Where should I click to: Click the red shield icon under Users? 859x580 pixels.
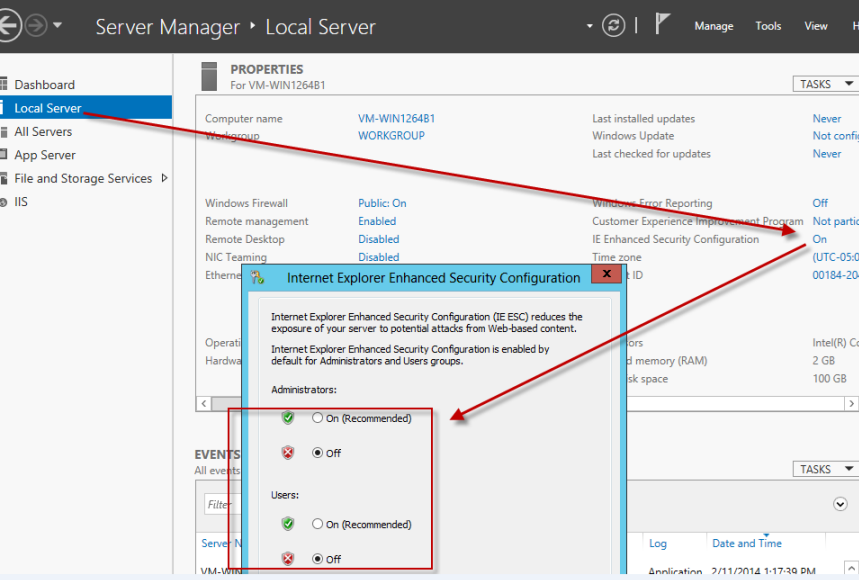[288, 559]
